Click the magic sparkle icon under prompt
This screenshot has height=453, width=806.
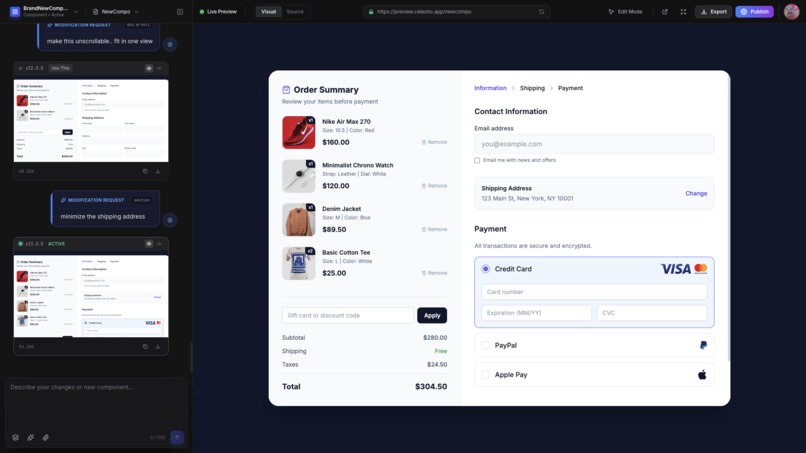click(x=30, y=438)
